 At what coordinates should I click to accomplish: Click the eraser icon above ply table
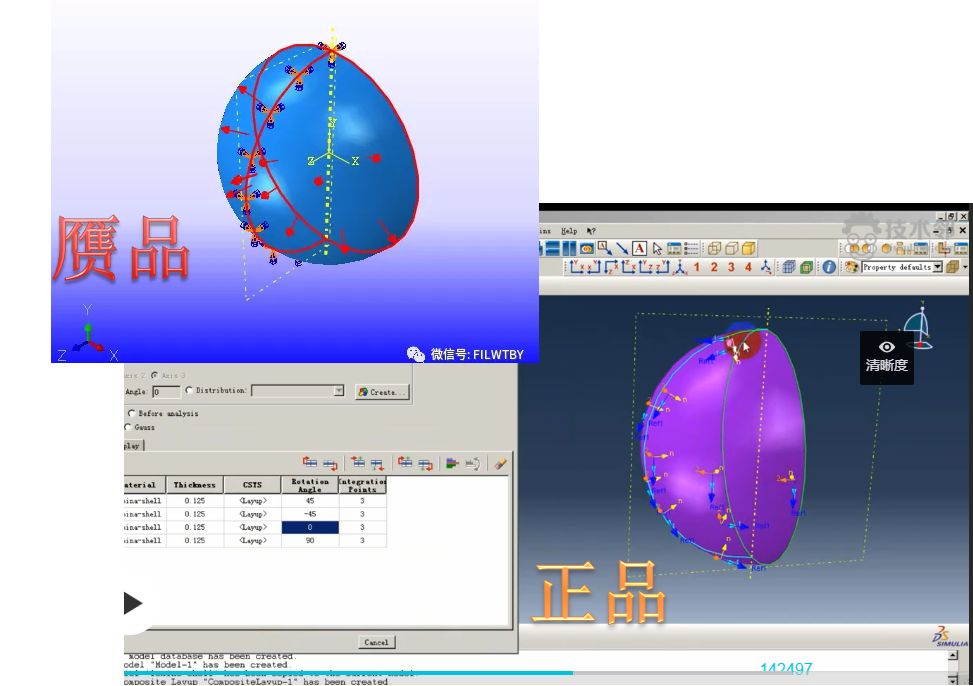[x=500, y=463]
